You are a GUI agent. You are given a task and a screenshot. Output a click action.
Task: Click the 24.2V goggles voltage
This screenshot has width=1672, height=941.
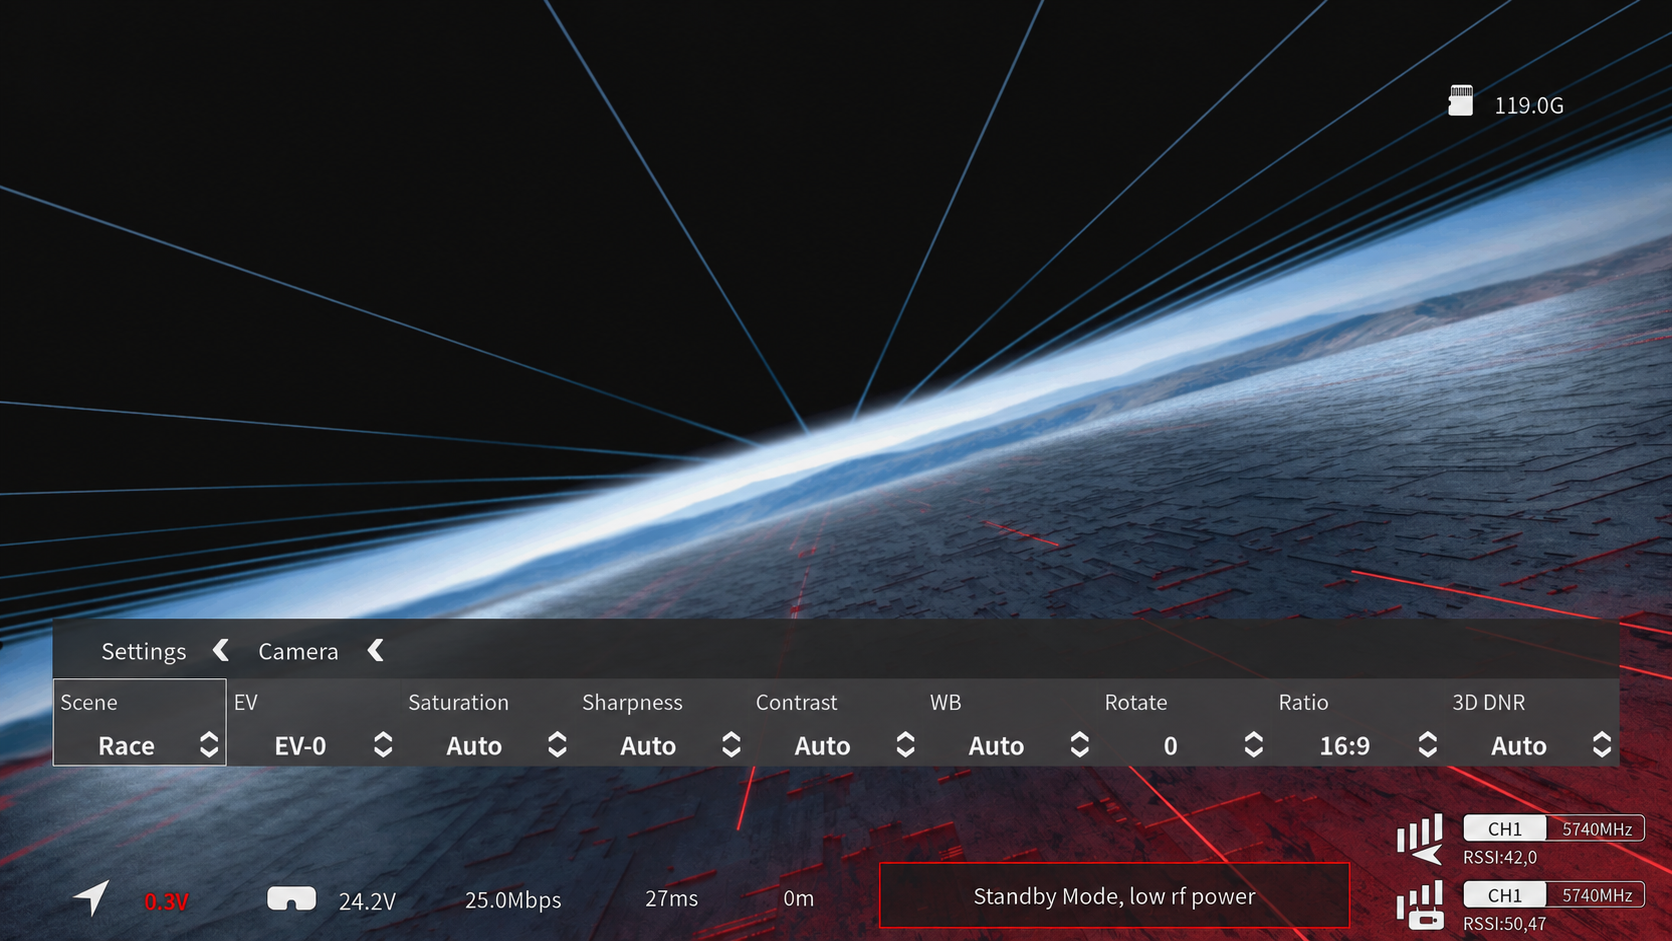367,902
